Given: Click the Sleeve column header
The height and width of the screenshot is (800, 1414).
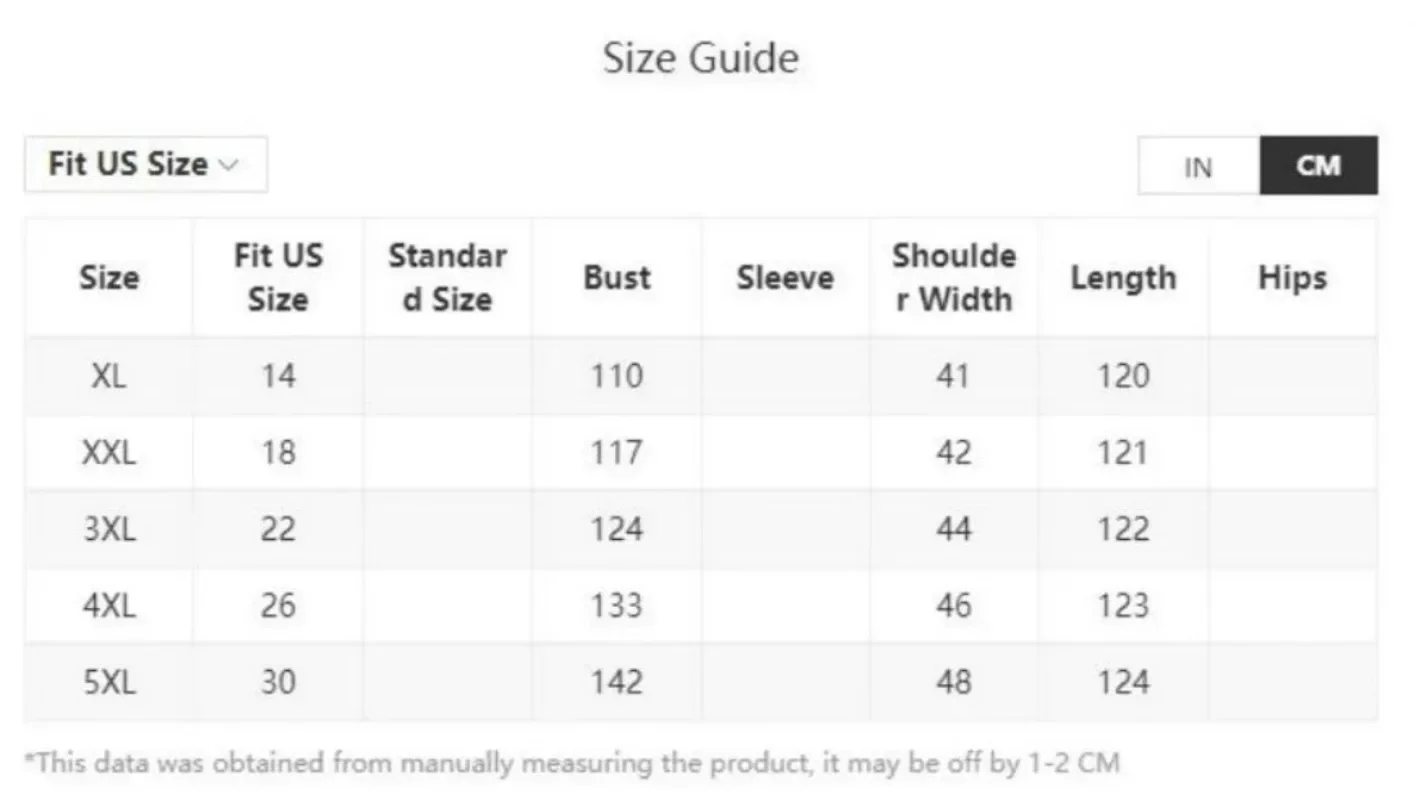Looking at the screenshot, I should point(785,277).
